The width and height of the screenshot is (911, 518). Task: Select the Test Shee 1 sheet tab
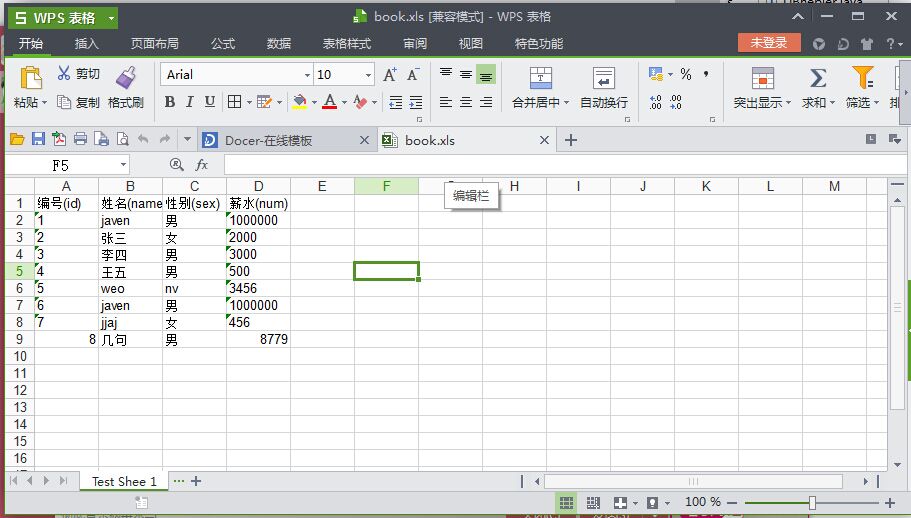pyautogui.click(x=124, y=481)
